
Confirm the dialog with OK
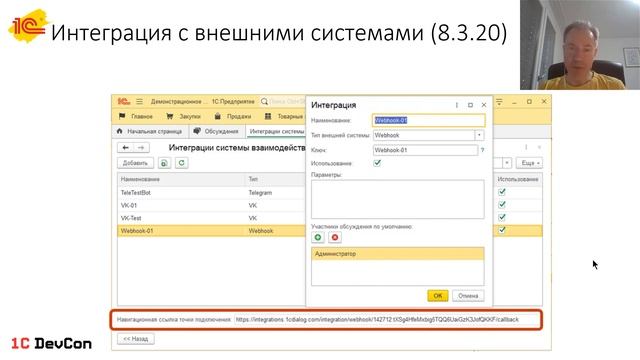coord(438,296)
